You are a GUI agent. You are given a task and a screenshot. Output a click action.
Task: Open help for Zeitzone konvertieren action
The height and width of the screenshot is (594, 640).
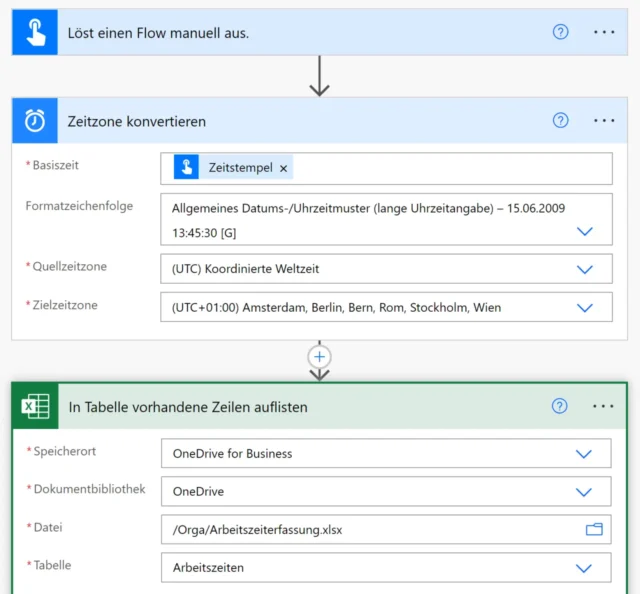(560, 121)
